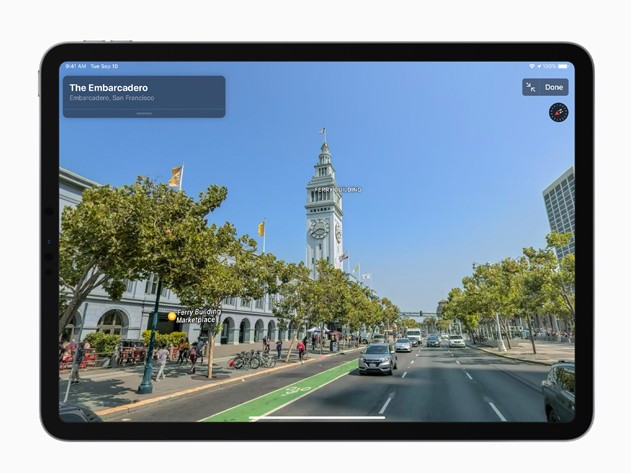Tap the minimize Look Around view icon
The image size is (631, 473).
pyautogui.click(x=531, y=87)
